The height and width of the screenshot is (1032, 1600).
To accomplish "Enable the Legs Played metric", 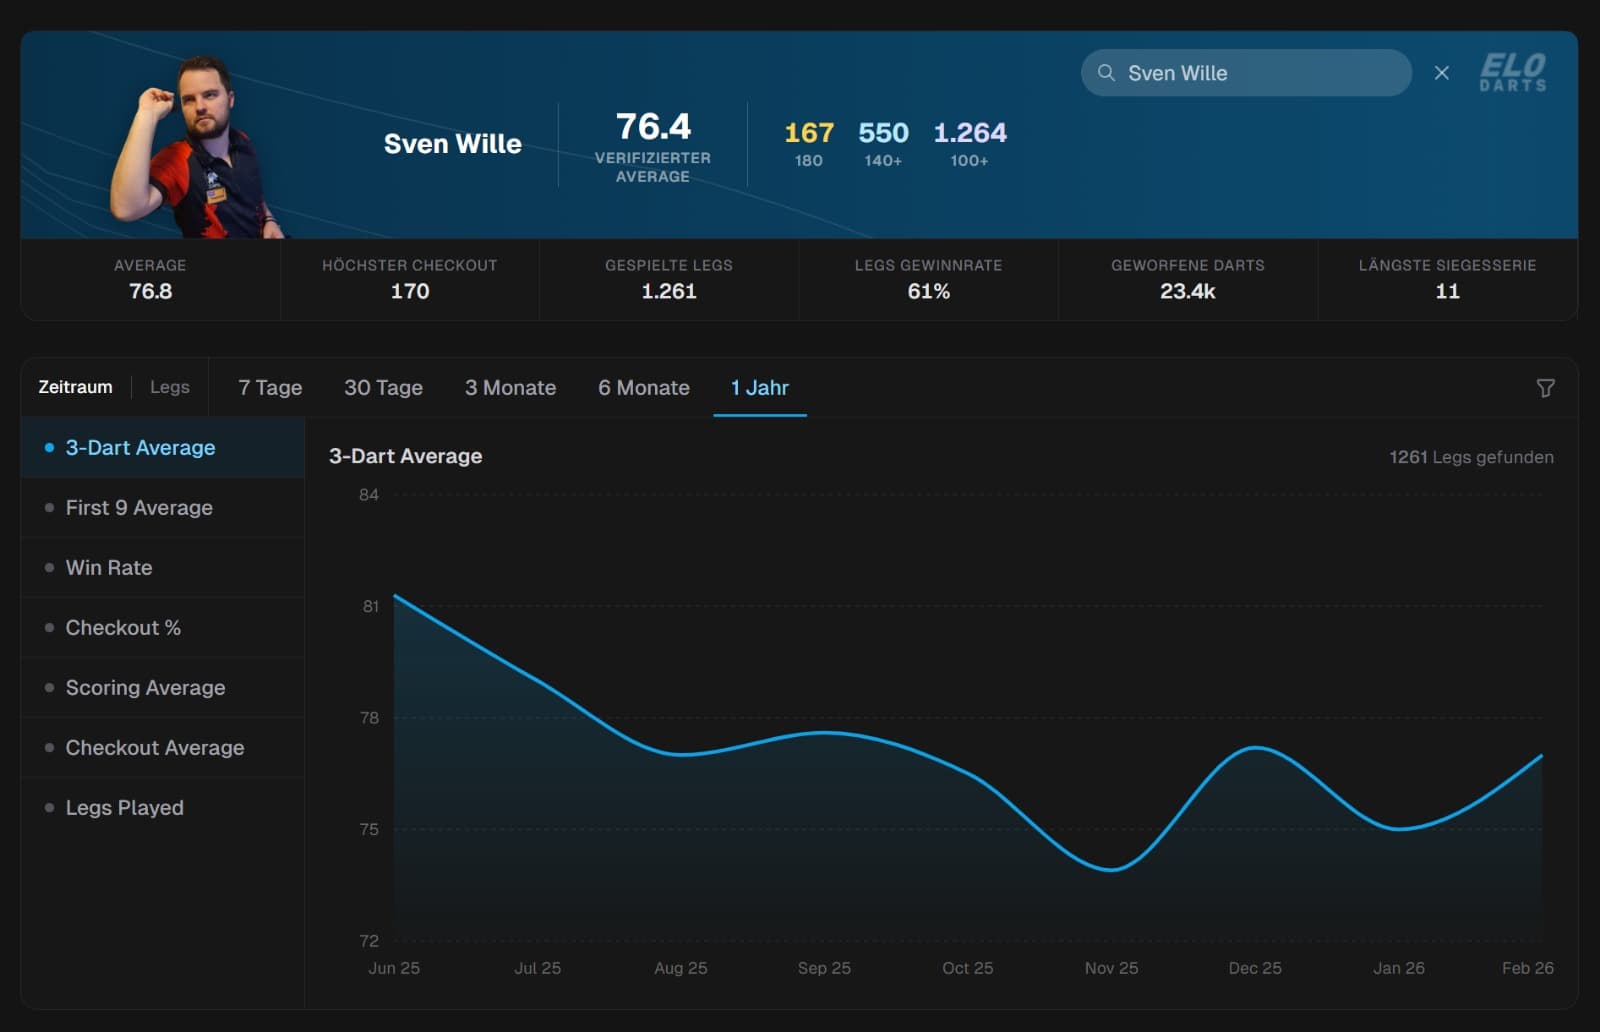I will 123,807.
